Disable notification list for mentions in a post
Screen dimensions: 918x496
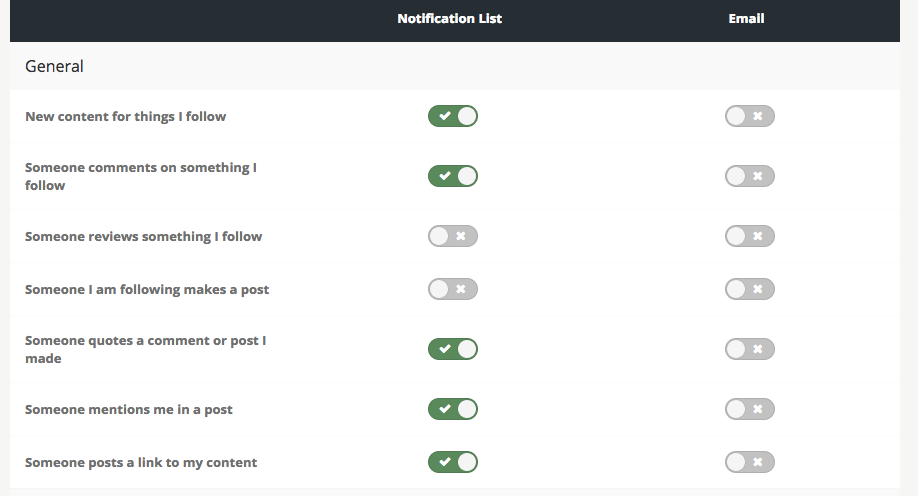point(452,409)
